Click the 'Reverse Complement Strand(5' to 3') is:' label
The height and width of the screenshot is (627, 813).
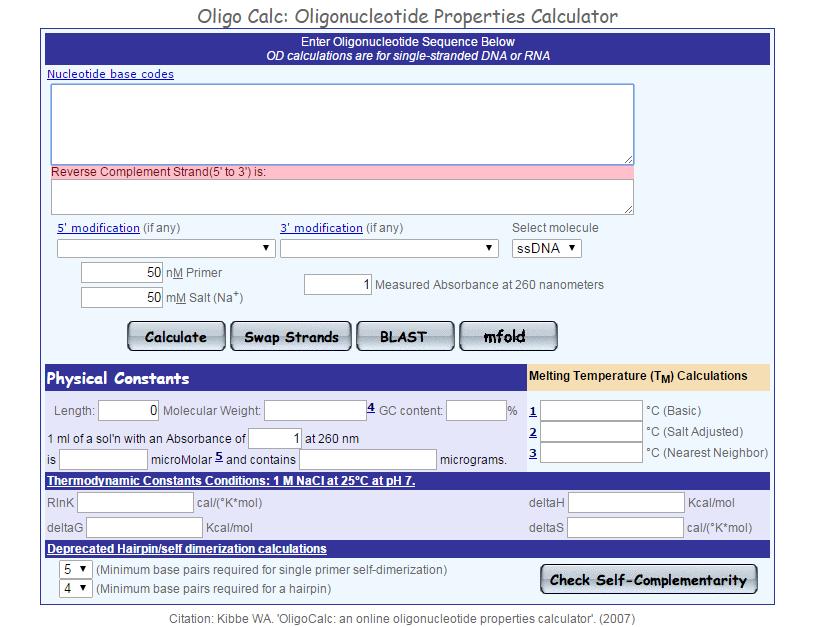pyautogui.click(x=159, y=172)
